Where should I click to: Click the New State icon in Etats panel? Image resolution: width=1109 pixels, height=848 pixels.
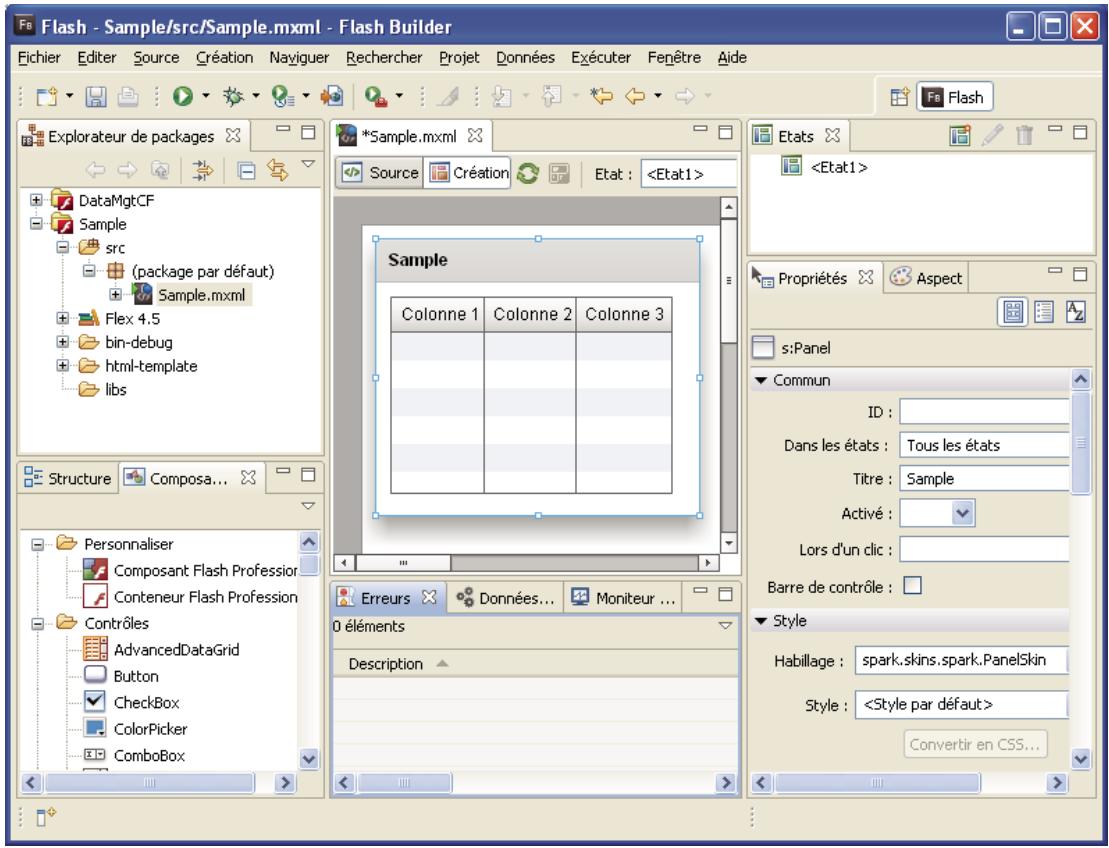[x=960, y=135]
